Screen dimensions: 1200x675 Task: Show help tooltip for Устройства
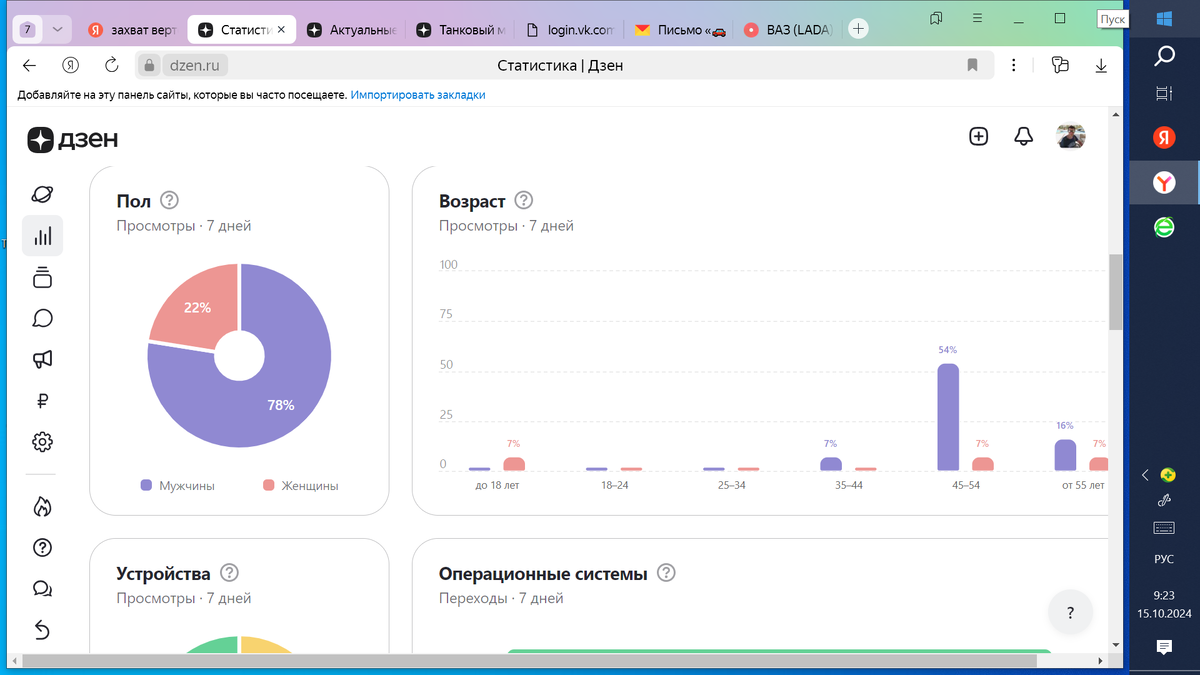click(x=229, y=573)
